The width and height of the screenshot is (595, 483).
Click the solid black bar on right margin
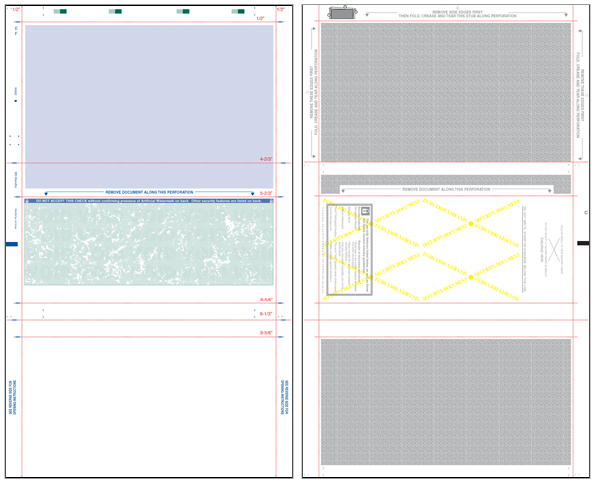(583, 243)
